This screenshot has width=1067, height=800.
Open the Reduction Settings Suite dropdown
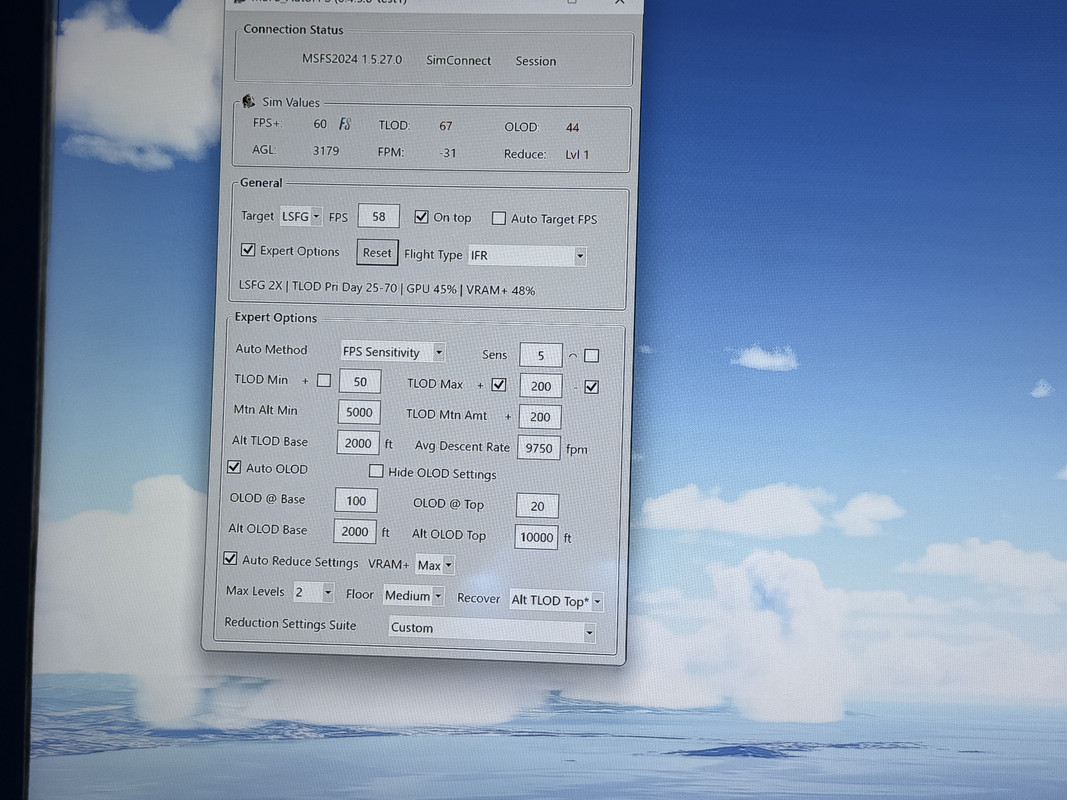493,629
